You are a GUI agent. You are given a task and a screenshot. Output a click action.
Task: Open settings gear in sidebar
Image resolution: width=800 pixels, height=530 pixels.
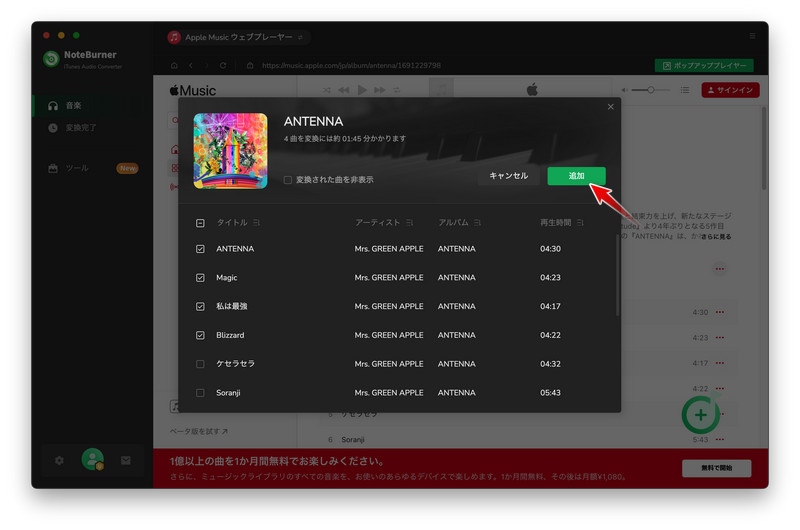pyautogui.click(x=59, y=461)
